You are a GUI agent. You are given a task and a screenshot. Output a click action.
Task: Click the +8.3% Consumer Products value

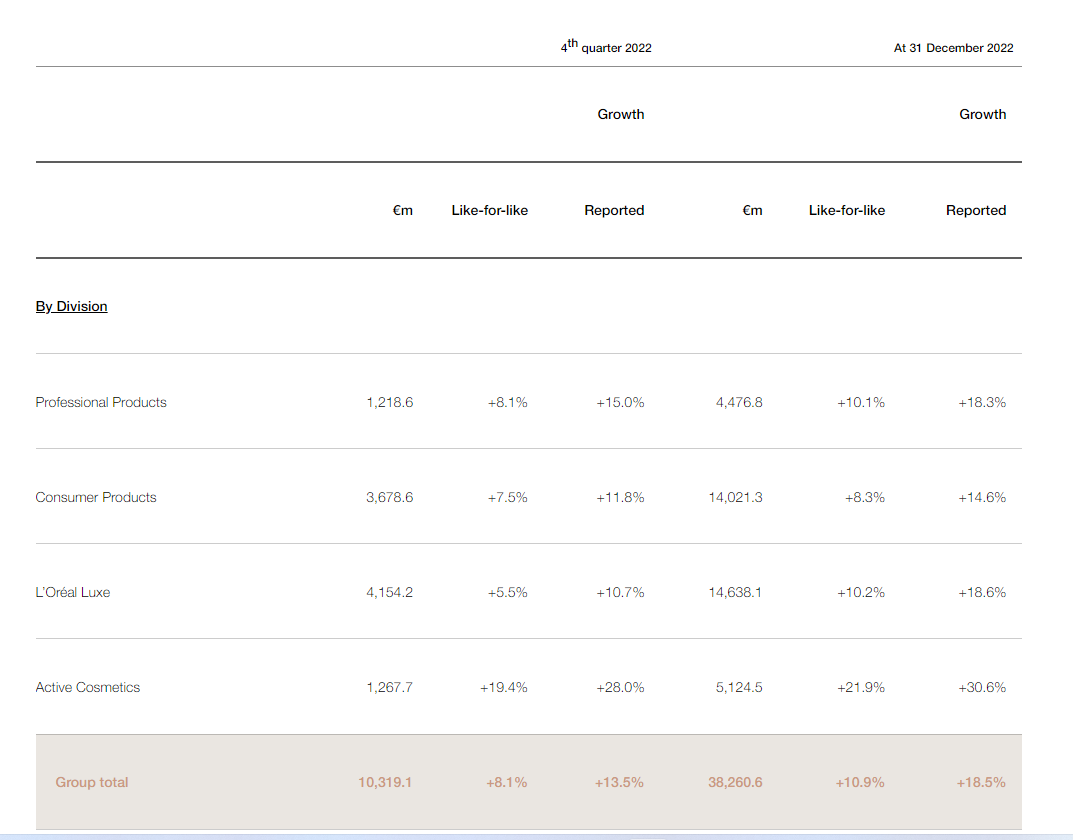pyautogui.click(x=865, y=497)
